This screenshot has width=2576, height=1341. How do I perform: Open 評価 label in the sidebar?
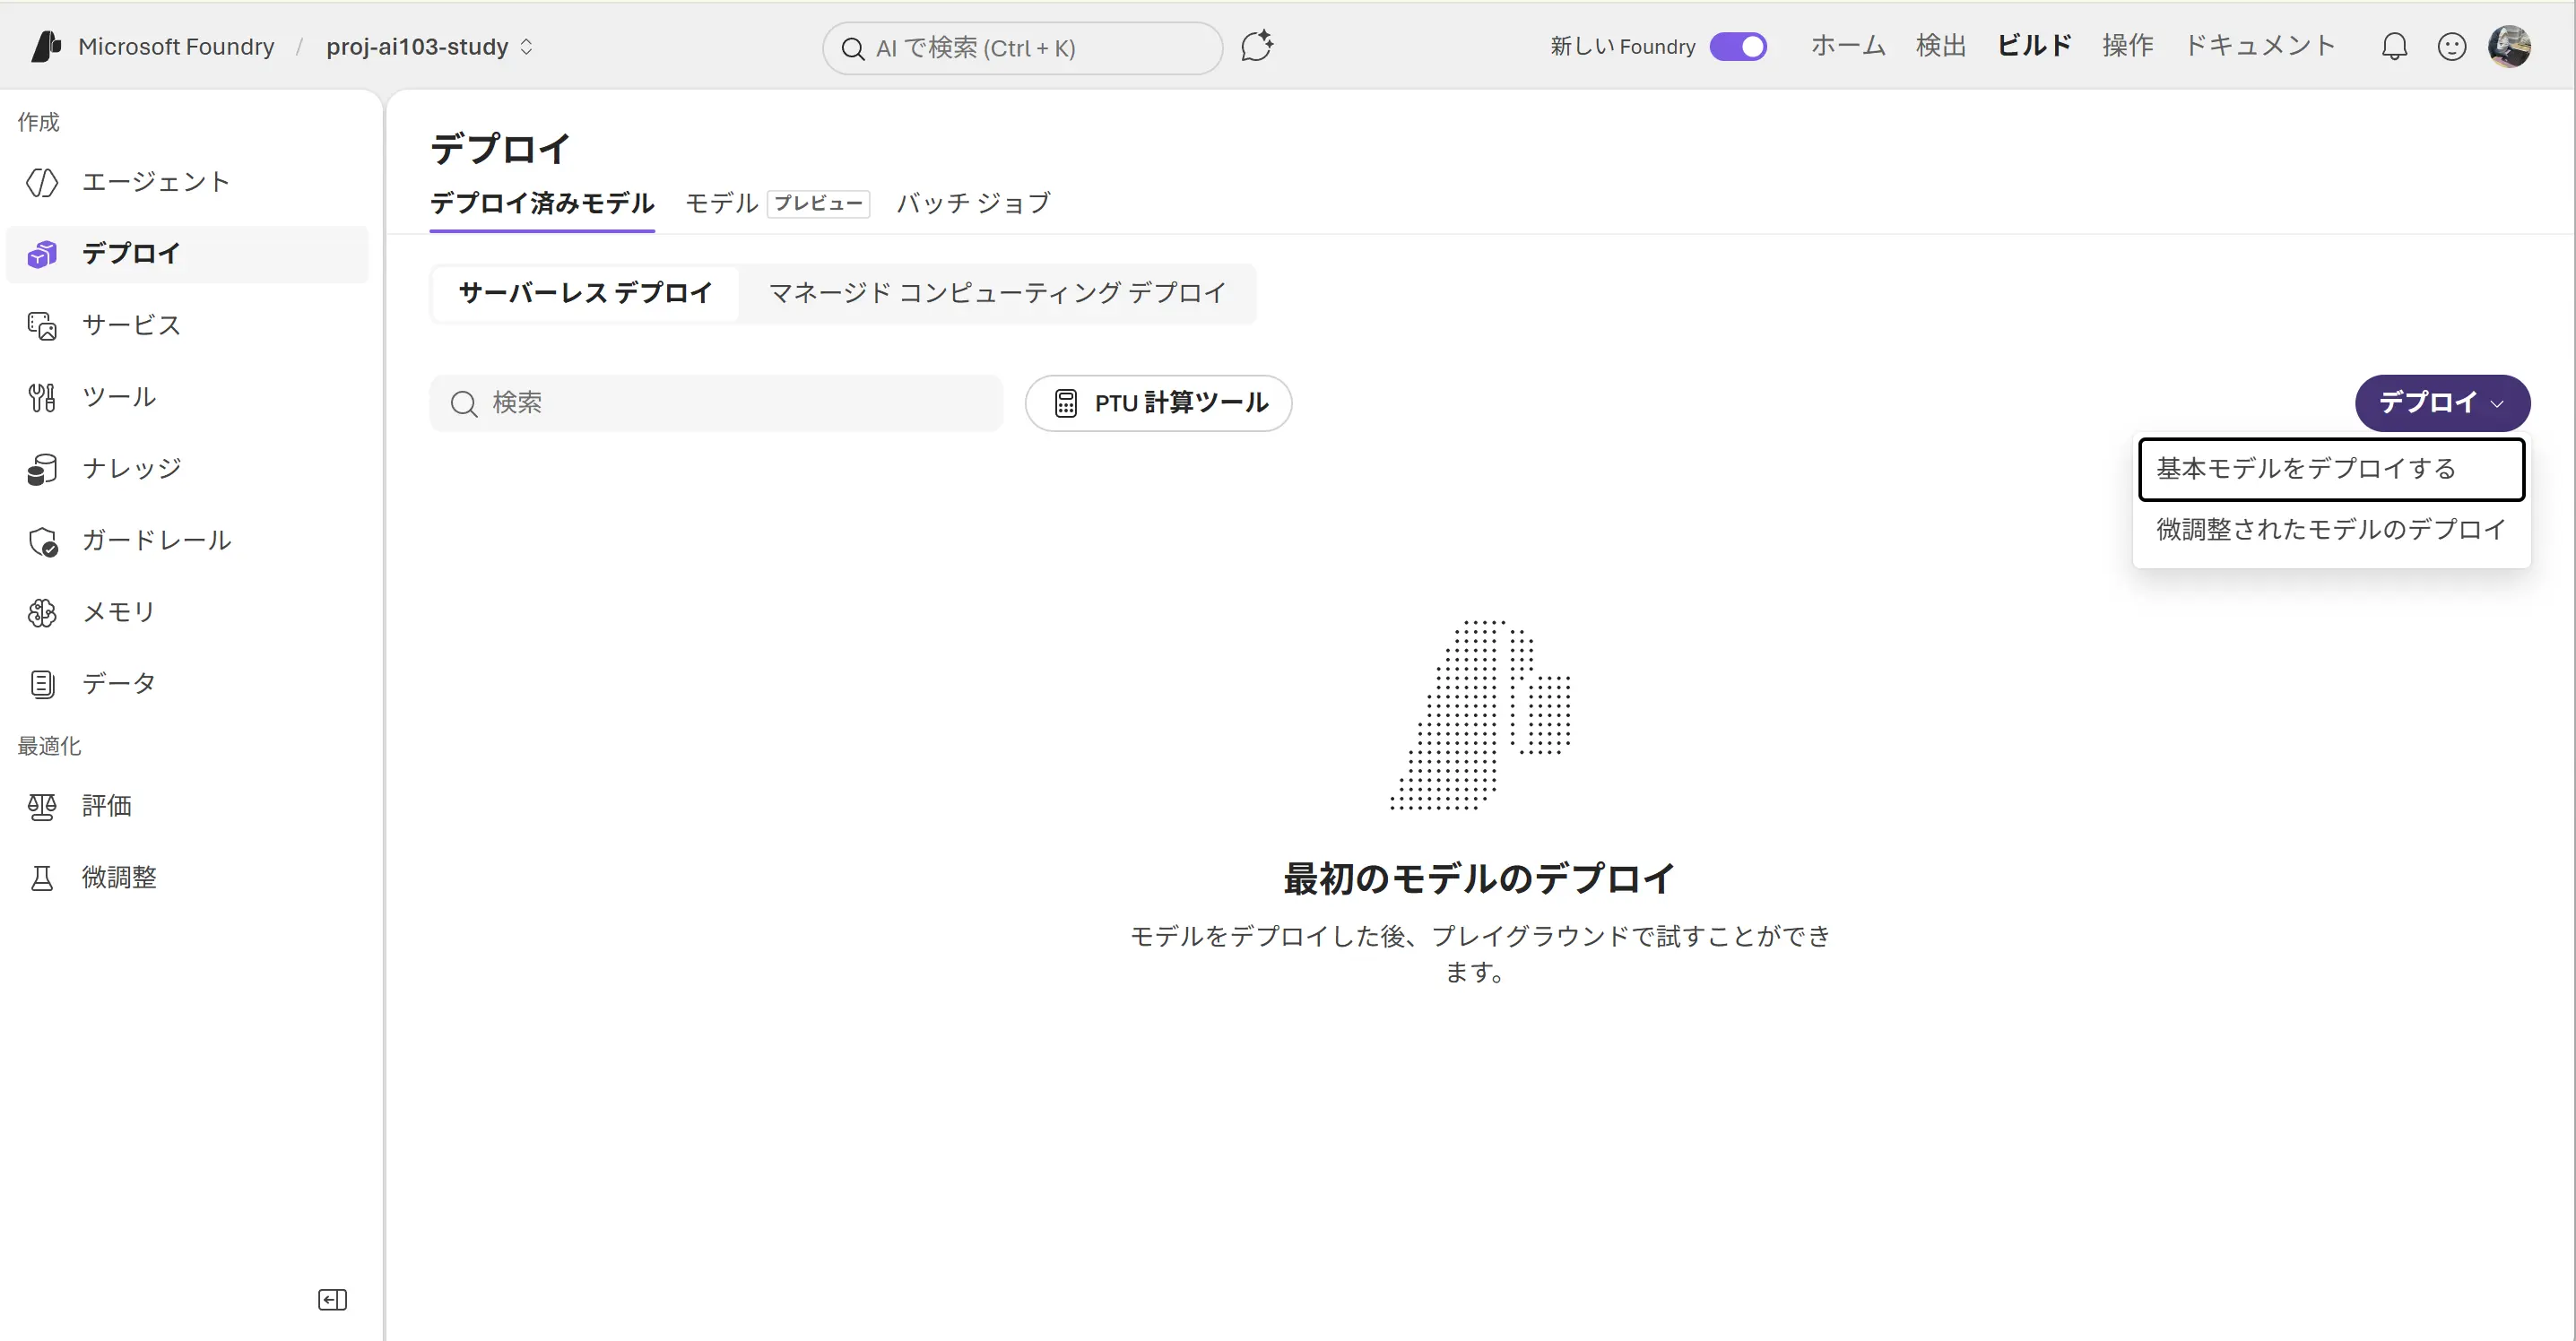[x=106, y=806]
